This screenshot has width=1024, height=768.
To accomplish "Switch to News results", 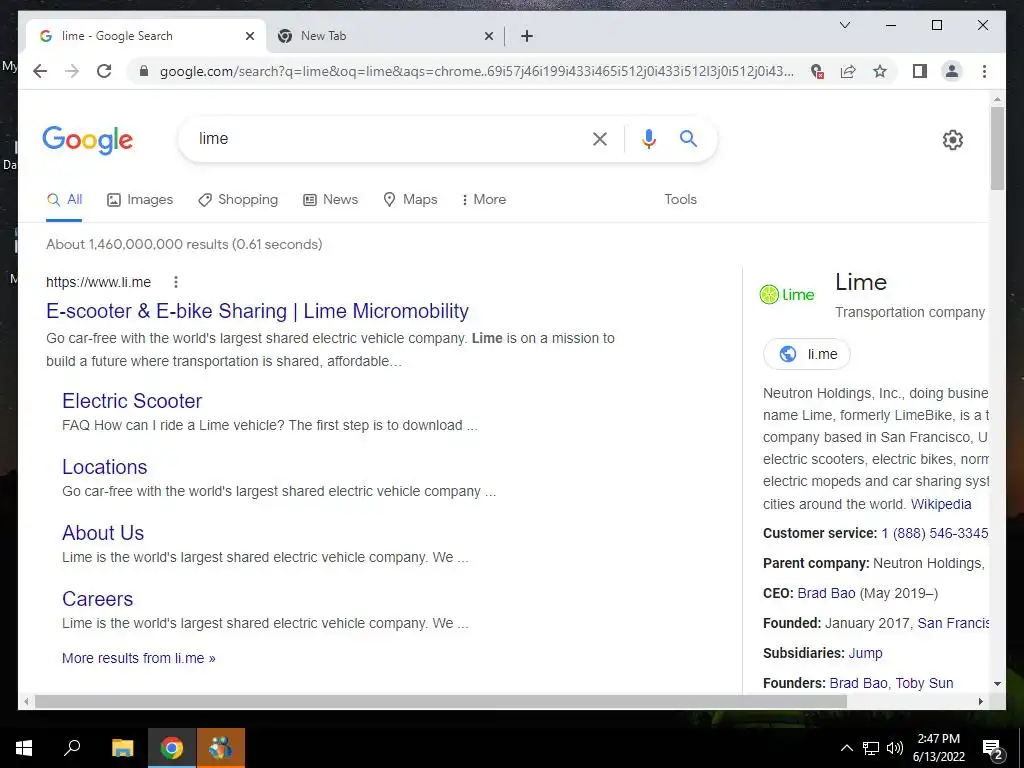I will tap(330, 200).
